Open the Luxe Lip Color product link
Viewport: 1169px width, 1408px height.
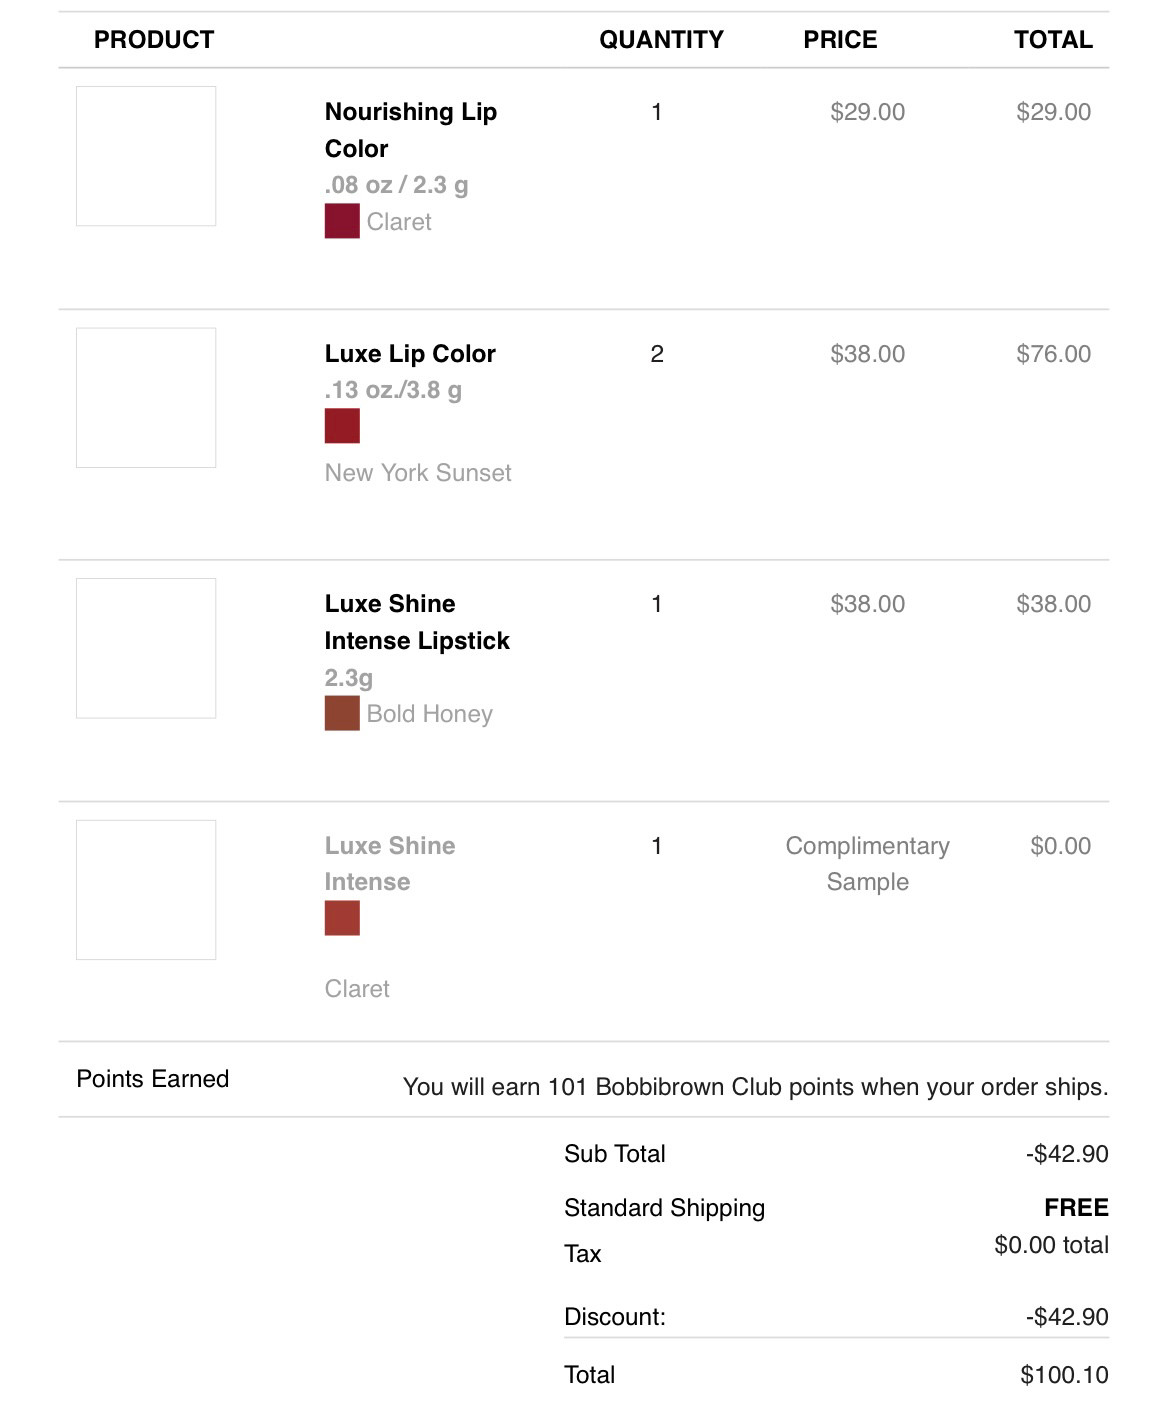(410, 354)
